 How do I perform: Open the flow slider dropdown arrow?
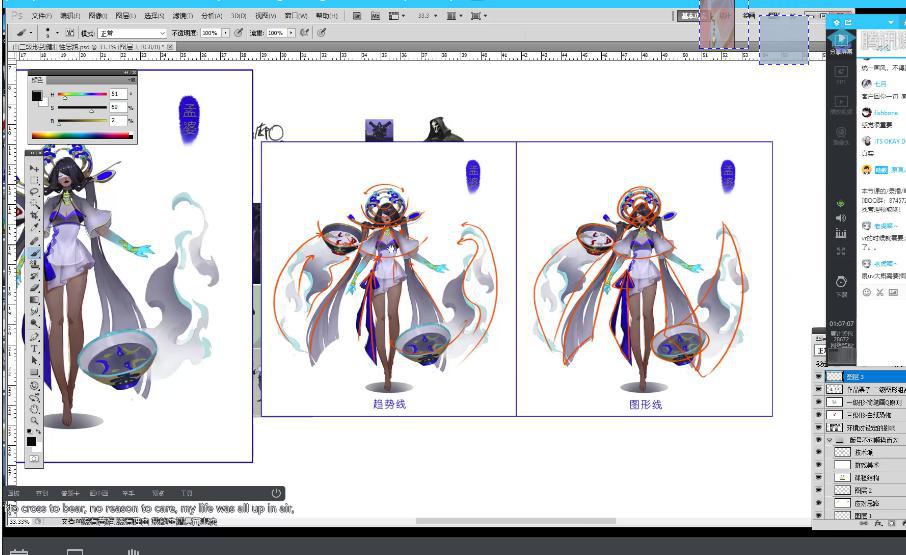(291, 33)
